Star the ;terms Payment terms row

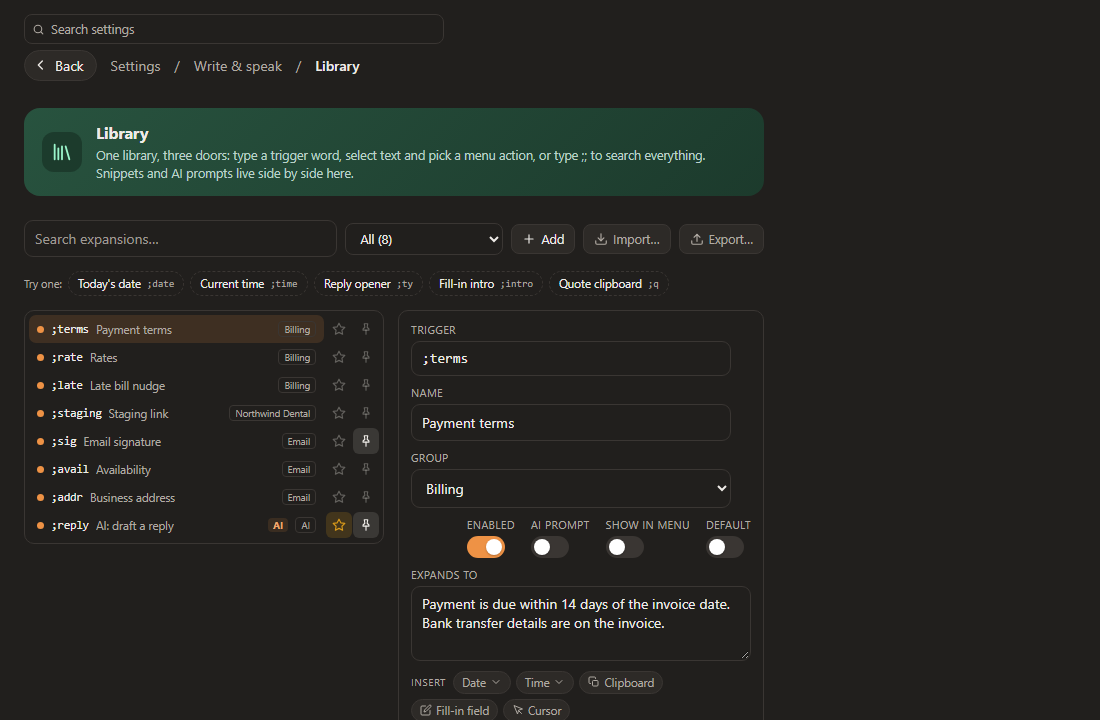[339, 329]
